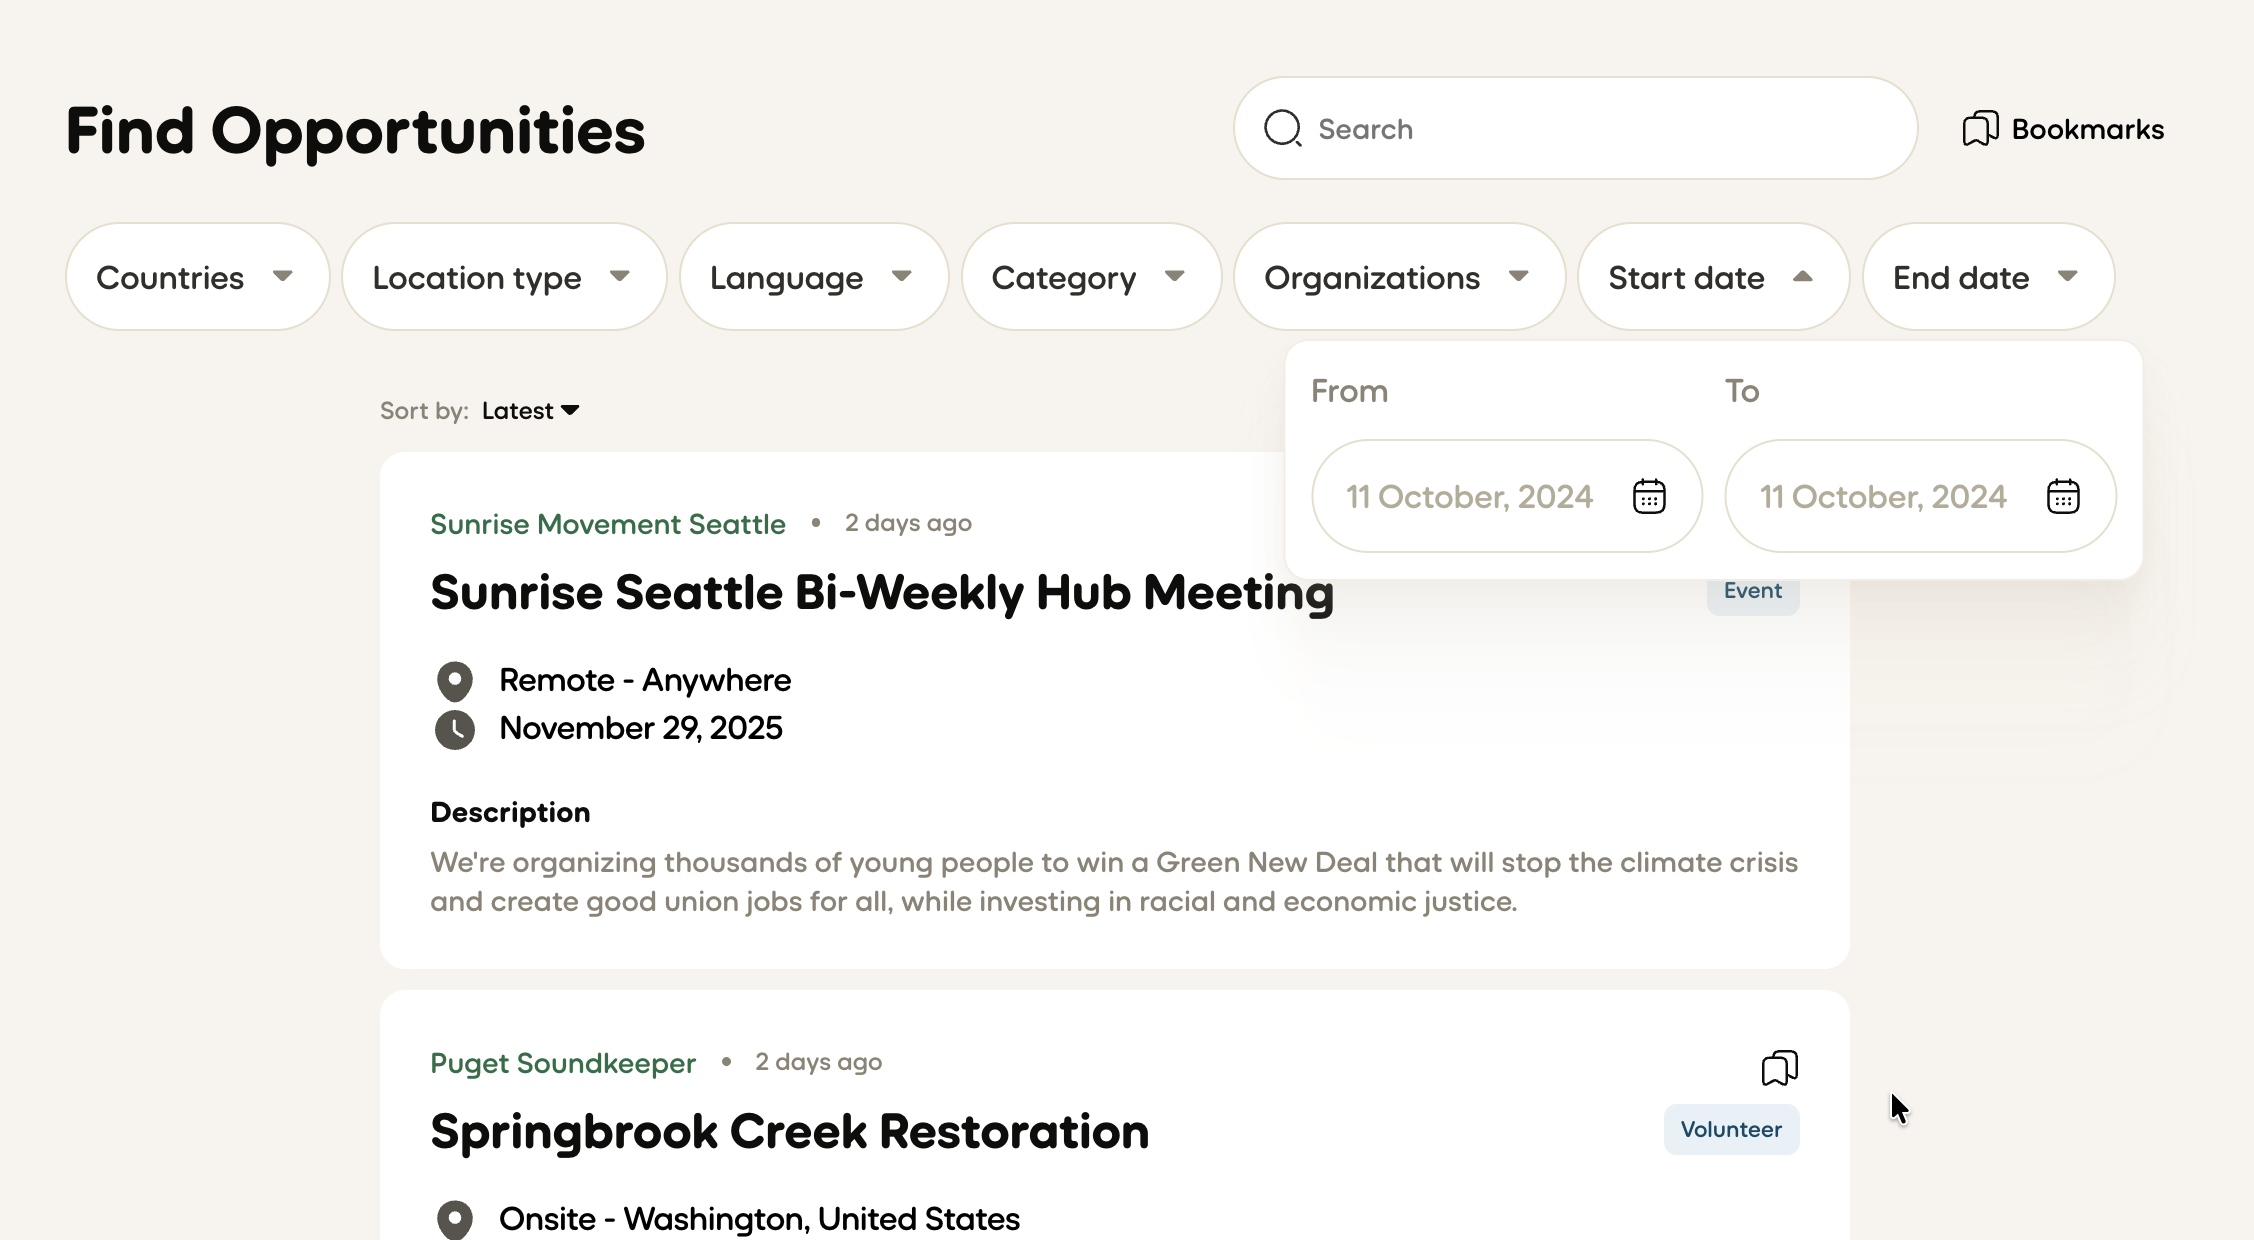Expand the Language filter dropdown
2254x1240 pixels.
pyautogui.click(x=813, y=277)
